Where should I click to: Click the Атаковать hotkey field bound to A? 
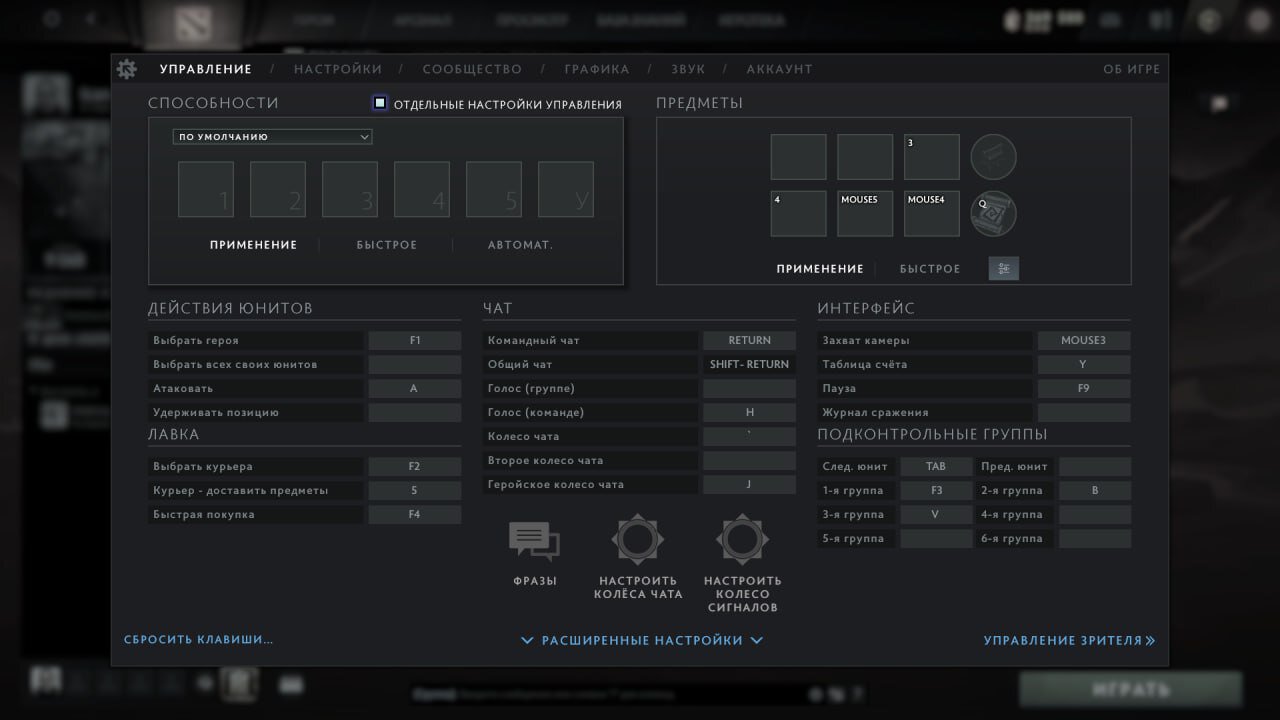414,388
